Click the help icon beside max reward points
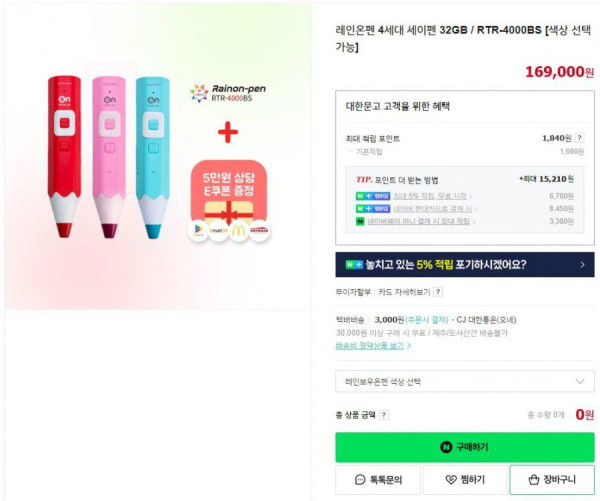The width and height of the screenshot is (600, 501). point(579,138)
